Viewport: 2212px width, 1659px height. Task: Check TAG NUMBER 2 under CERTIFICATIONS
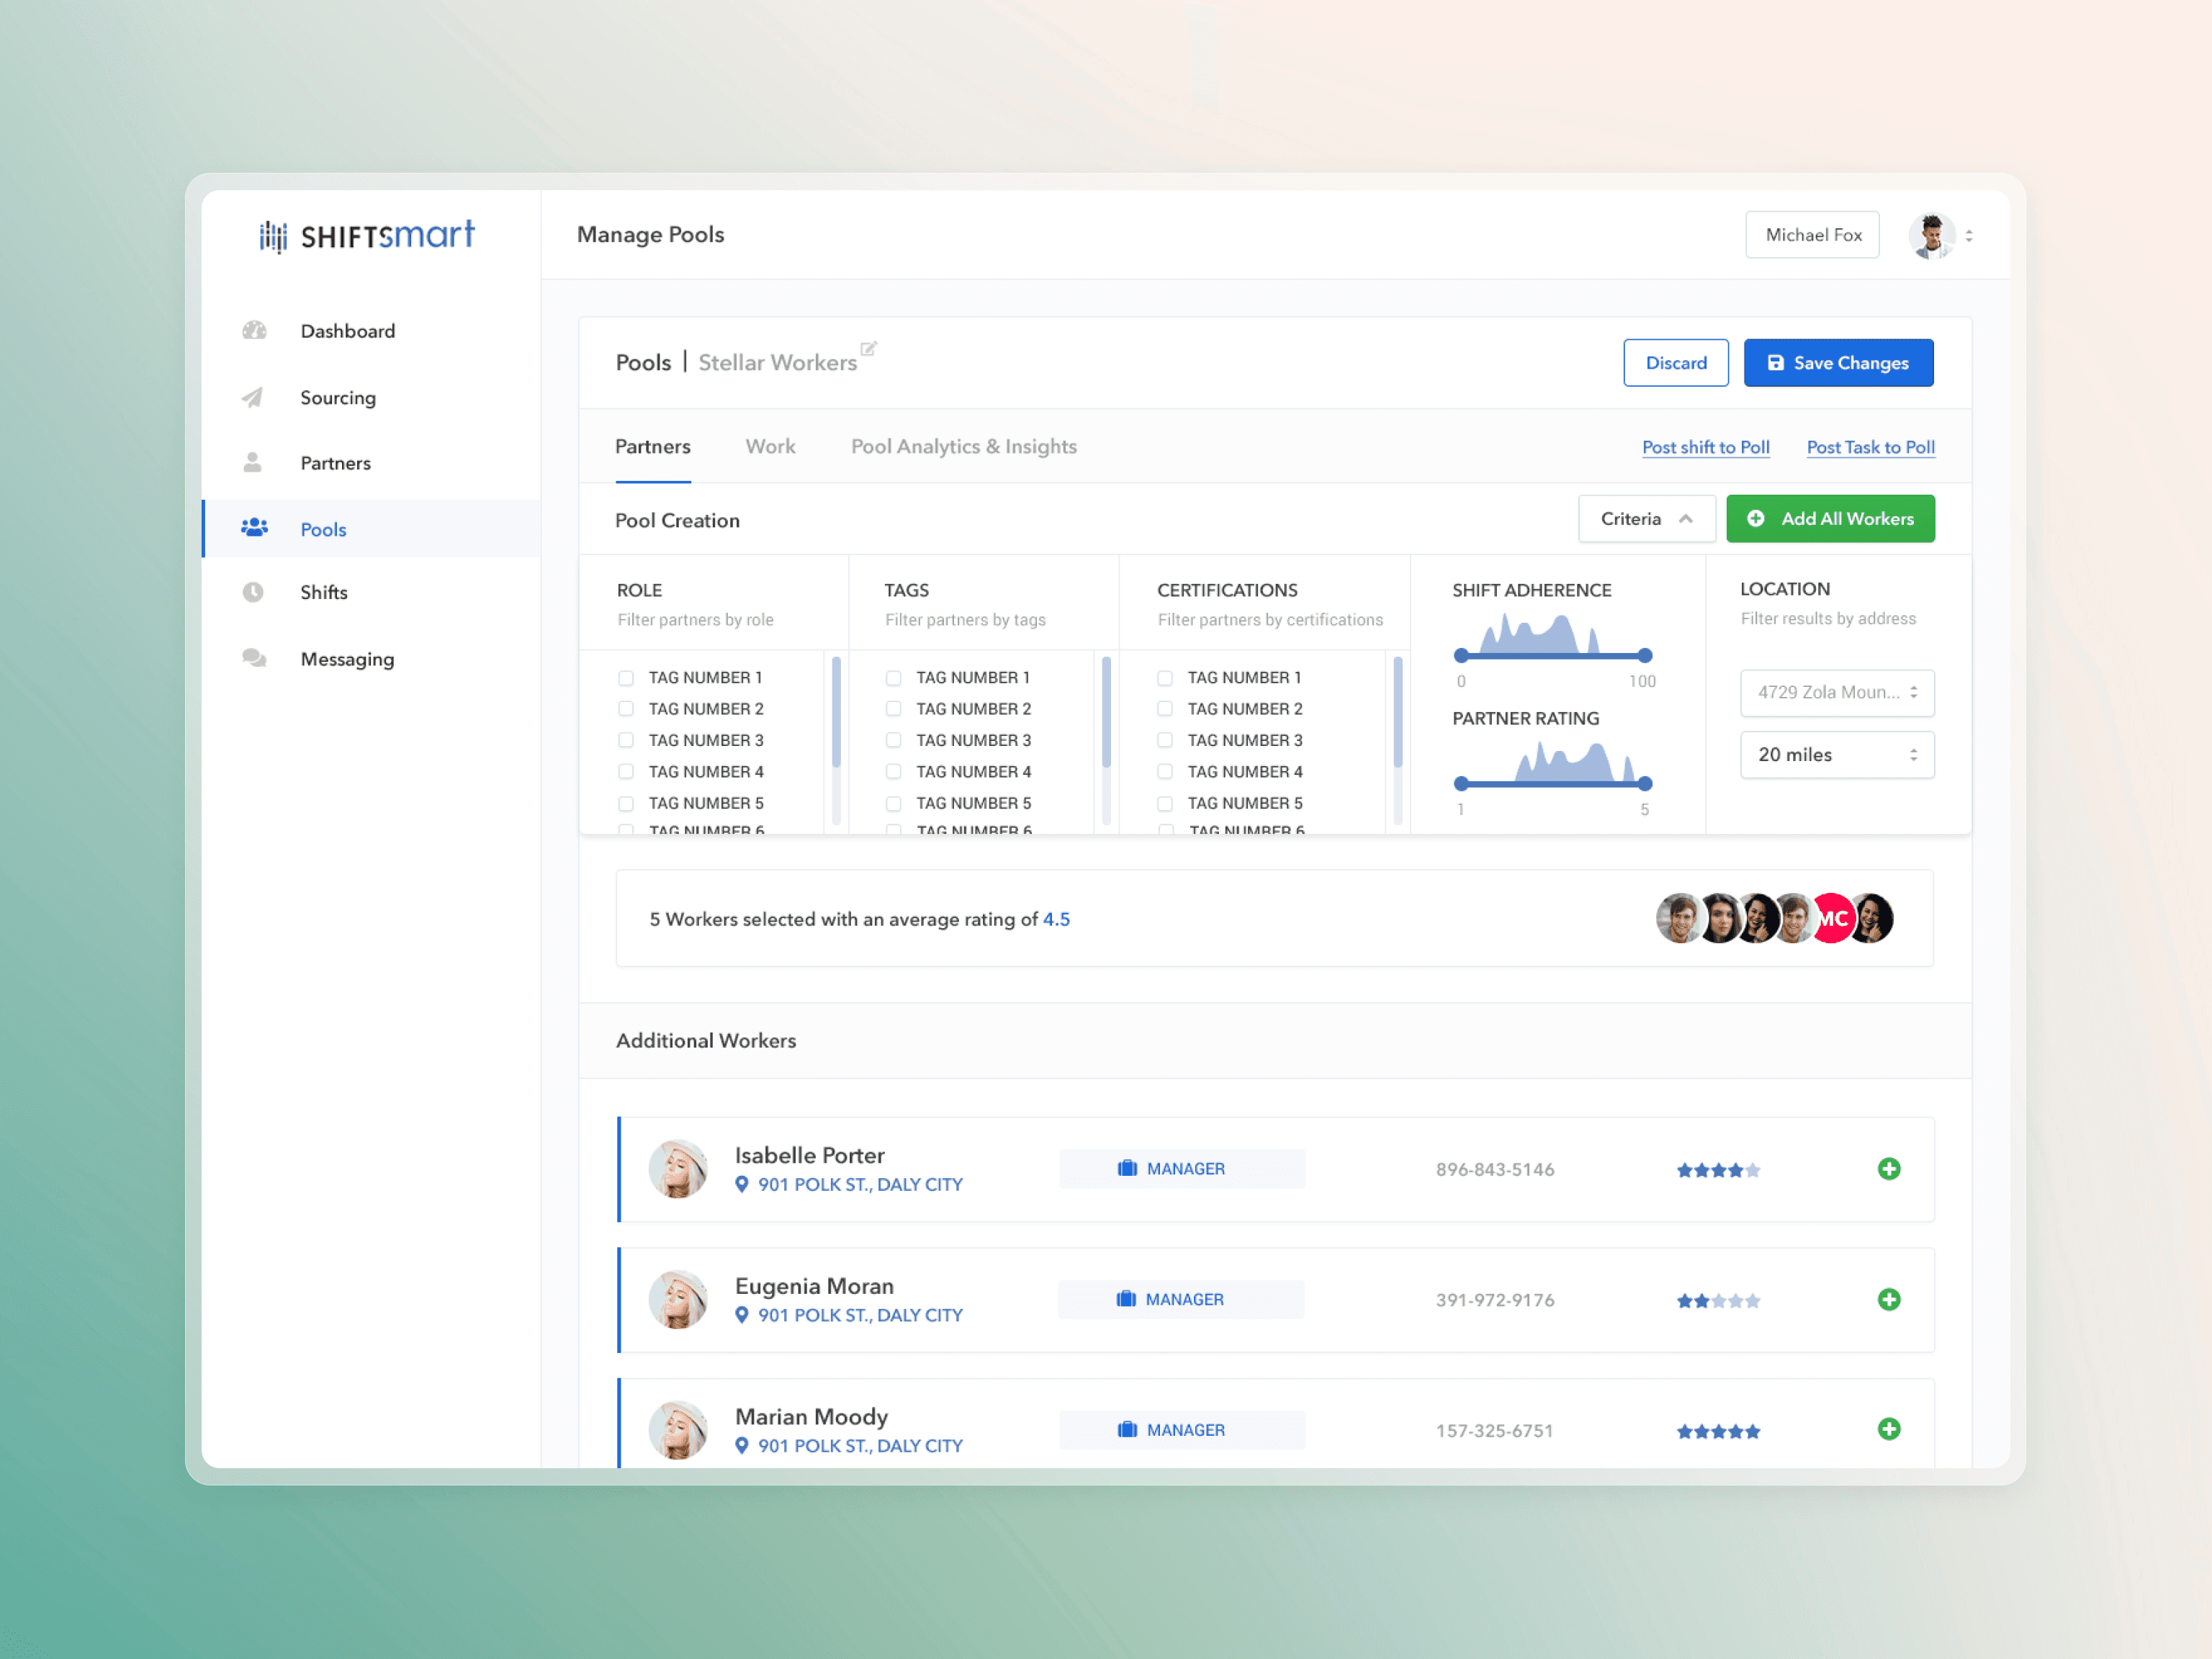pos(1165,709)
